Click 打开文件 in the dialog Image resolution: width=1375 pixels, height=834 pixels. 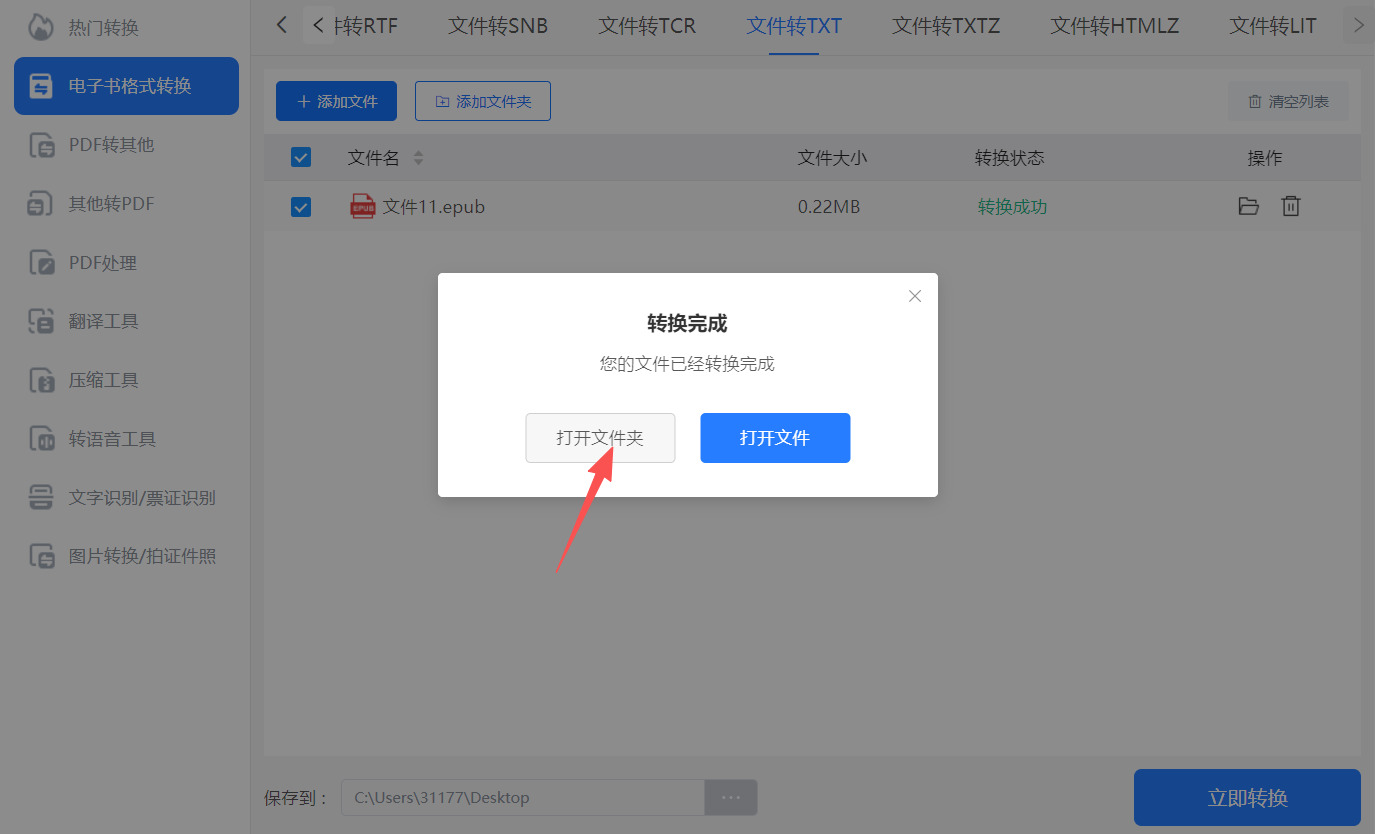coord(775,438)
